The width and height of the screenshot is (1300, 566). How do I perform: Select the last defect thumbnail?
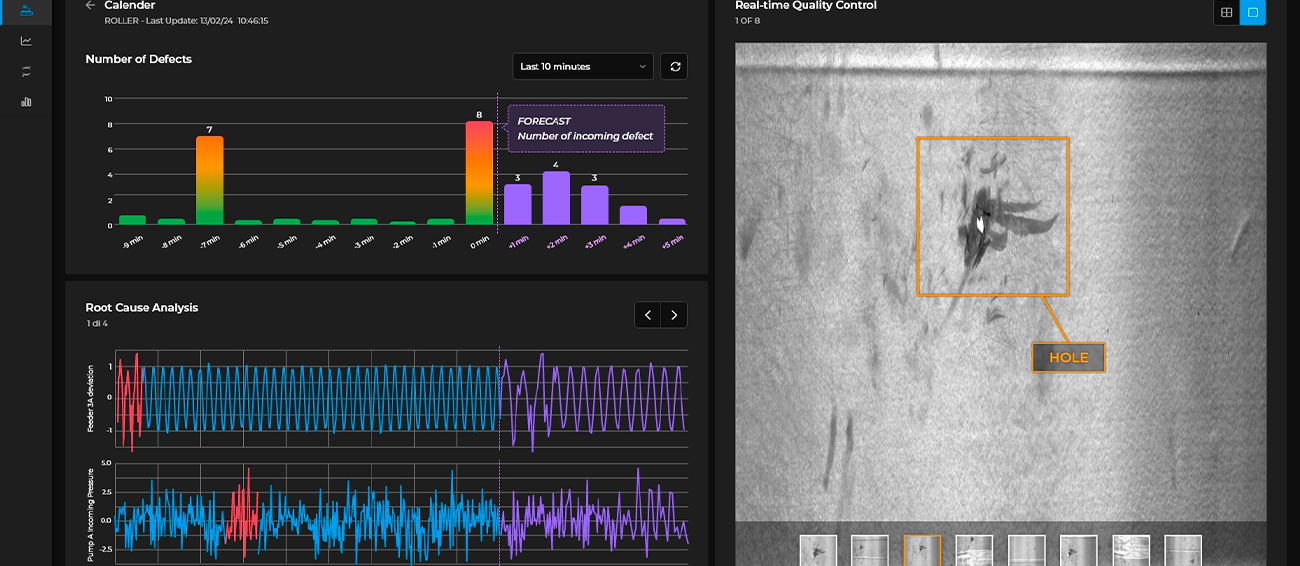click(x=1183, y=551)
